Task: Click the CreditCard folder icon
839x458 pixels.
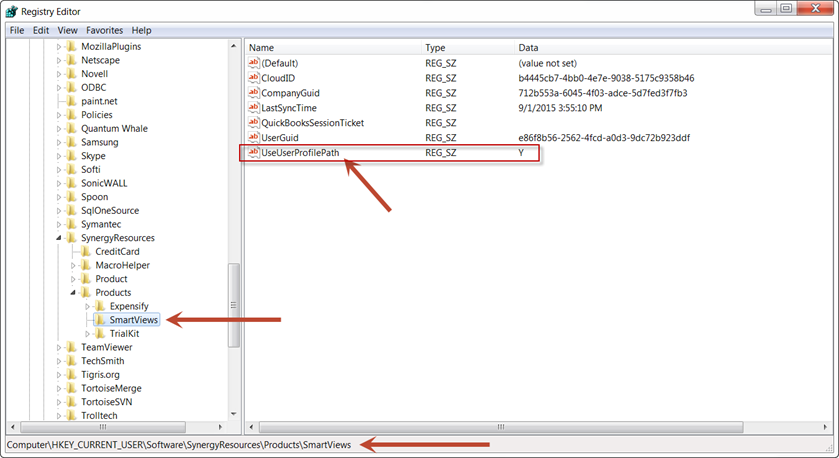Action: [x=86, y=251]
